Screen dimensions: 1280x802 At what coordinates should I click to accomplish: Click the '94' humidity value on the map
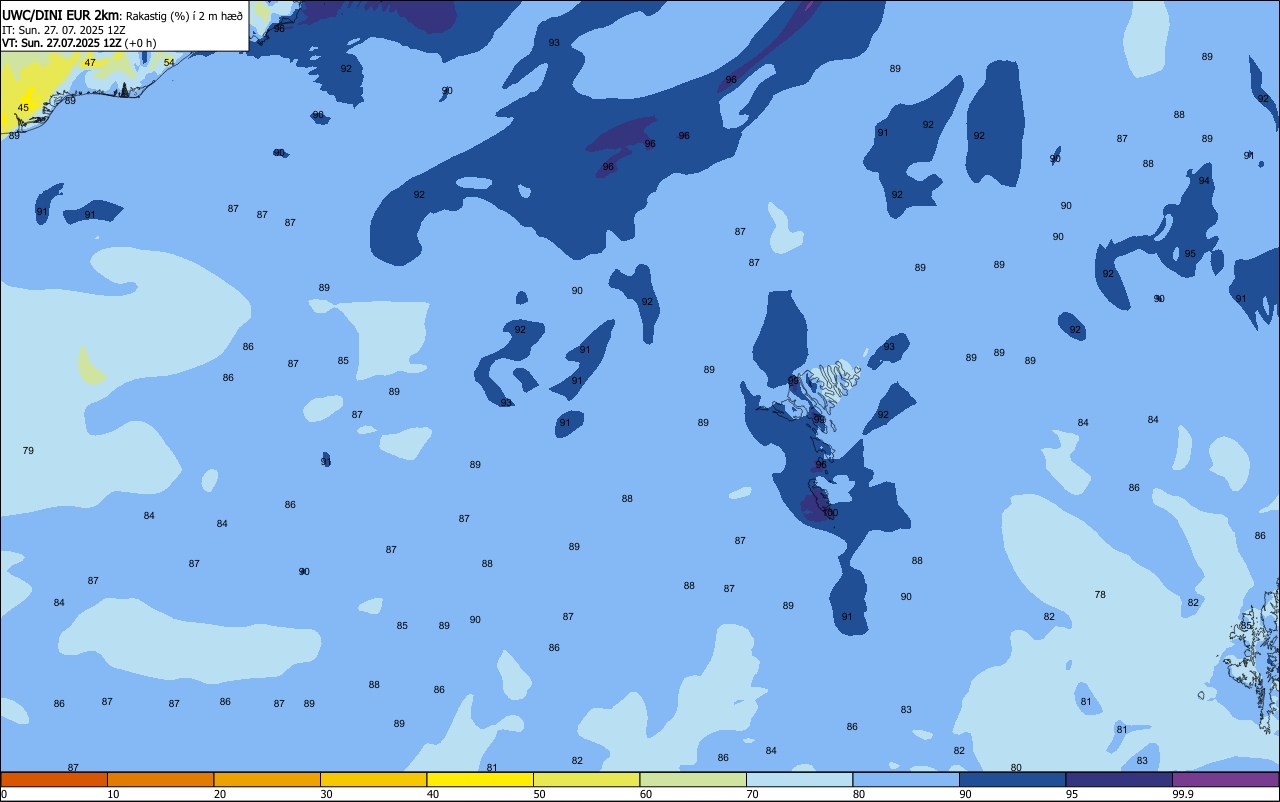(x=1204, y=181)
